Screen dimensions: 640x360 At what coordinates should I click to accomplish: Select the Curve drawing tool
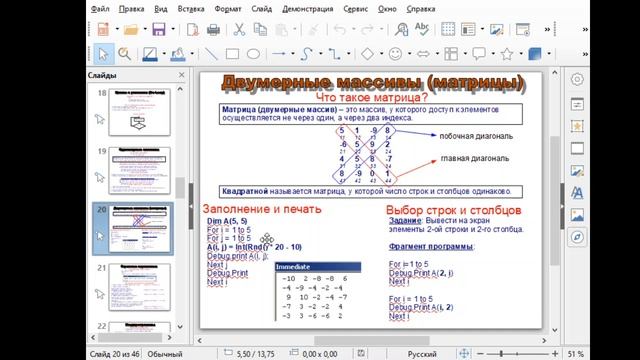coord(306,54)
